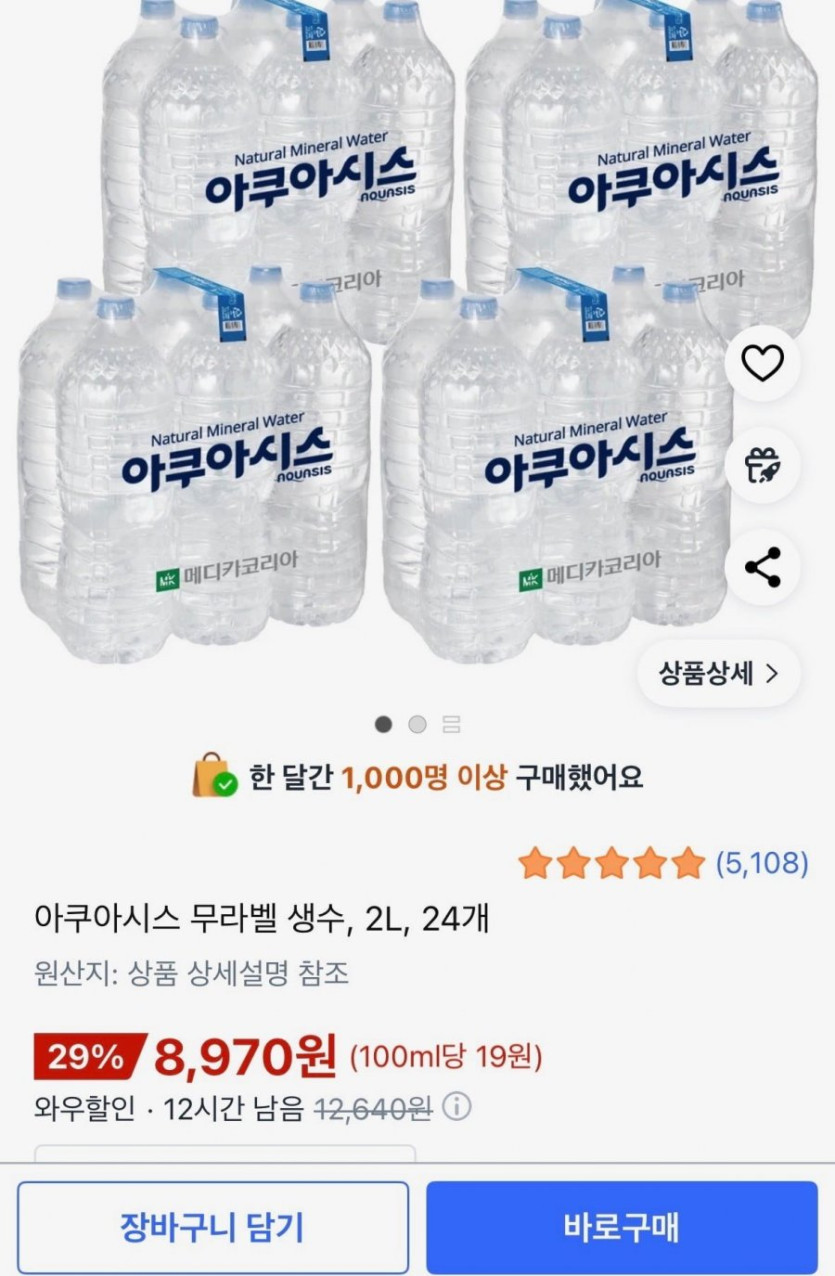The height and width of the screenshot is (1276, 835).
Task: Tap the shopping bag checkmark icon
Action: click(214, 776)
